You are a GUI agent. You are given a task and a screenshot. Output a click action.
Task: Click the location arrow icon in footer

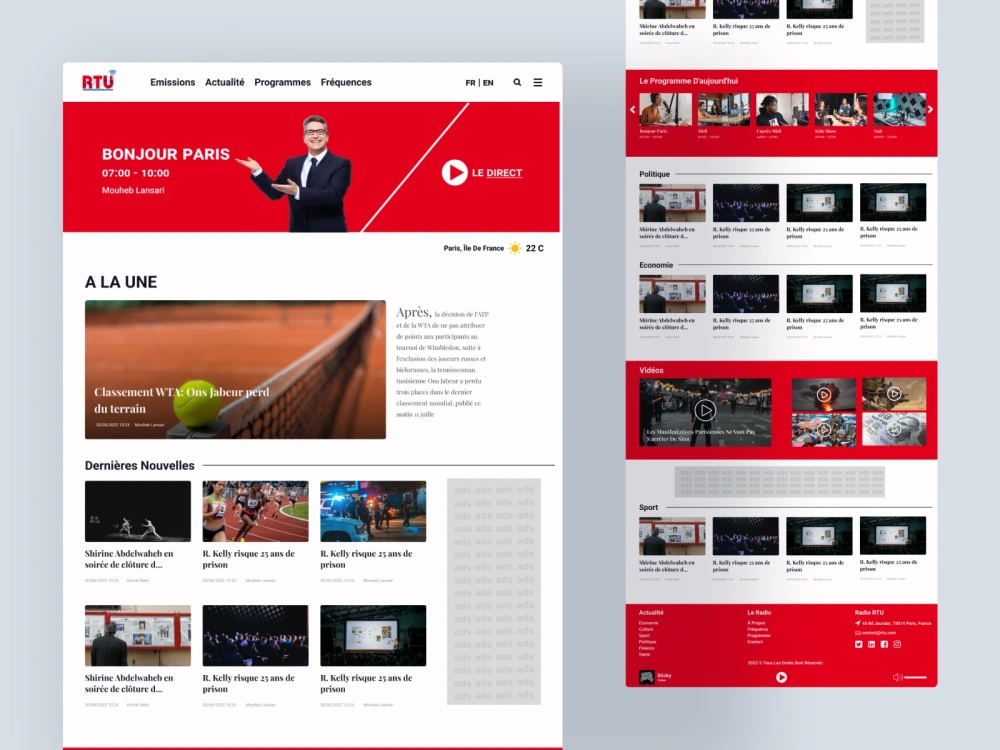click(x=858, y=623)
